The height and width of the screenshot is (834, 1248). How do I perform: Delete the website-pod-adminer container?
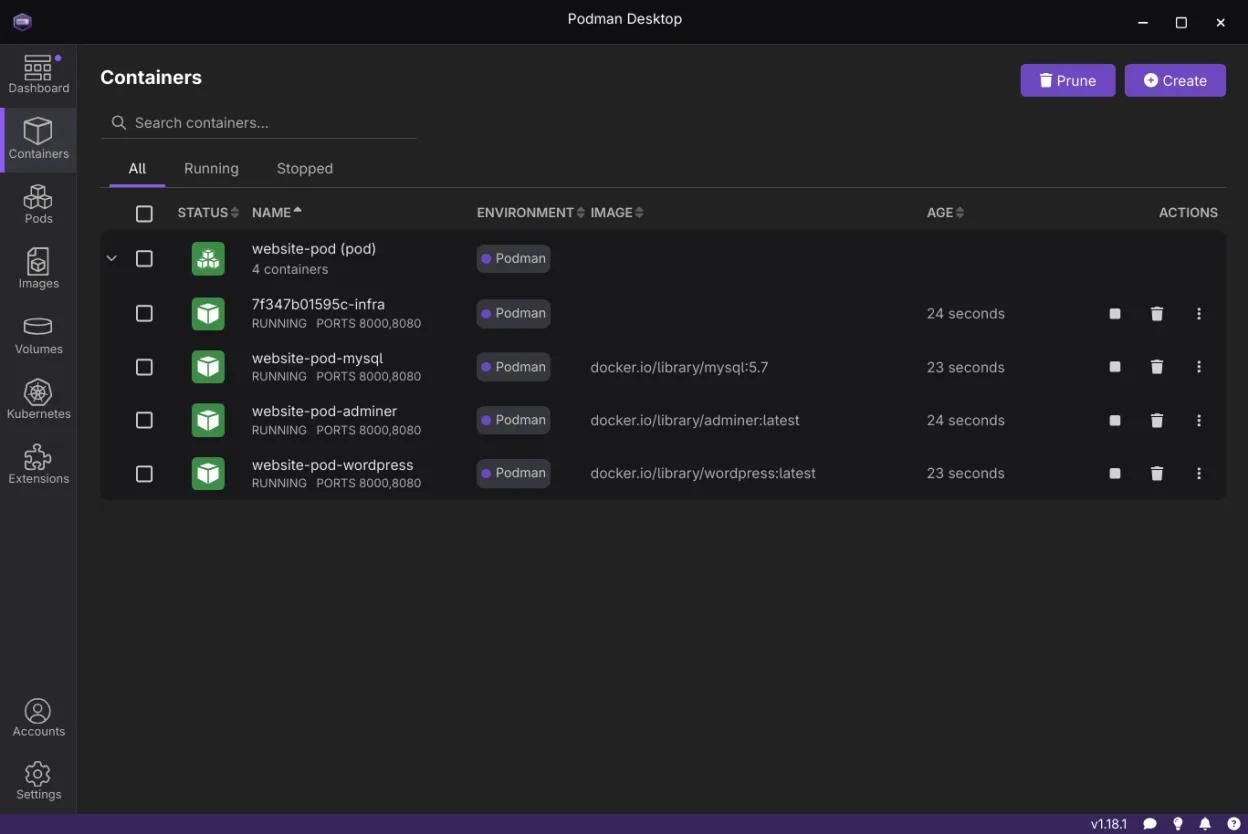click(x=1157, y=421)
